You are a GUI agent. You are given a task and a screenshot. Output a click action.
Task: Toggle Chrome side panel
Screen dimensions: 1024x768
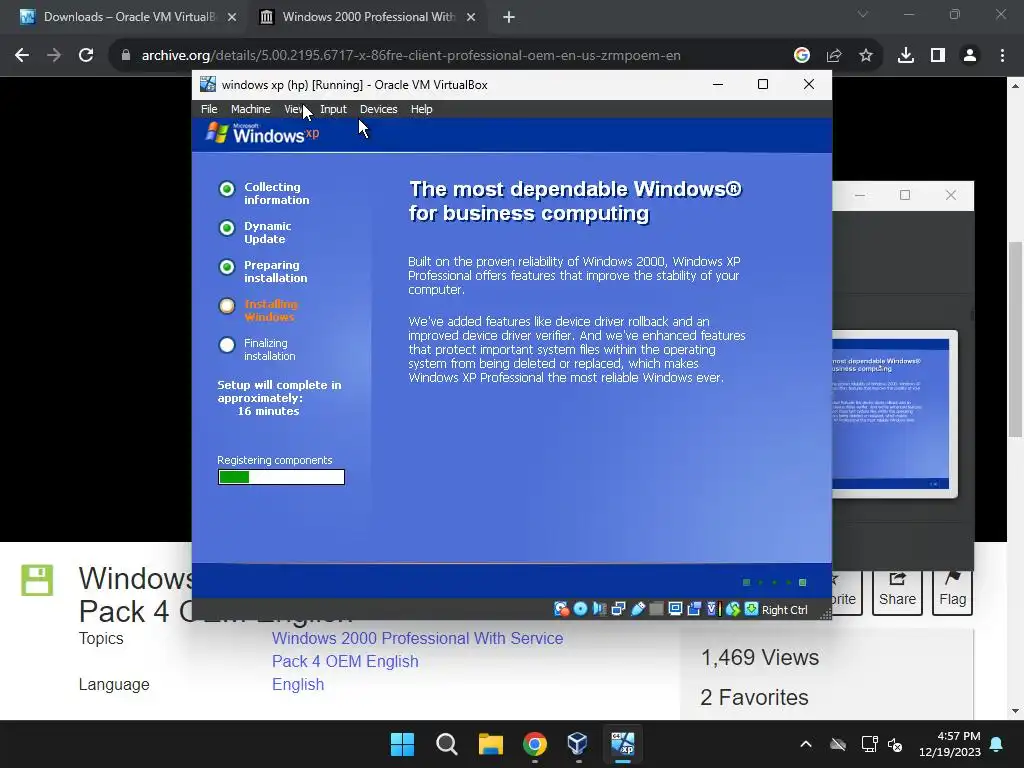[x=938, y=56]
